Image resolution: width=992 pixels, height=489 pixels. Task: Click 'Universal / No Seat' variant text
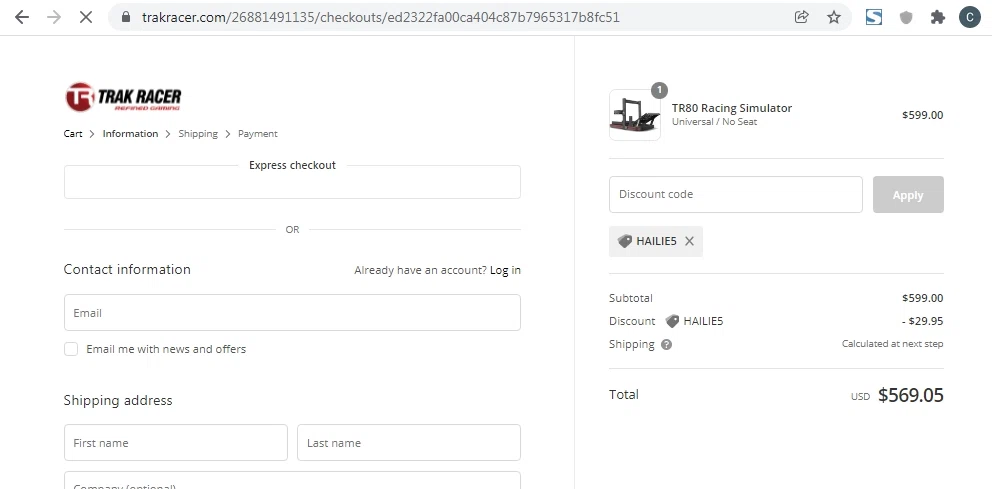coord(714,121)
